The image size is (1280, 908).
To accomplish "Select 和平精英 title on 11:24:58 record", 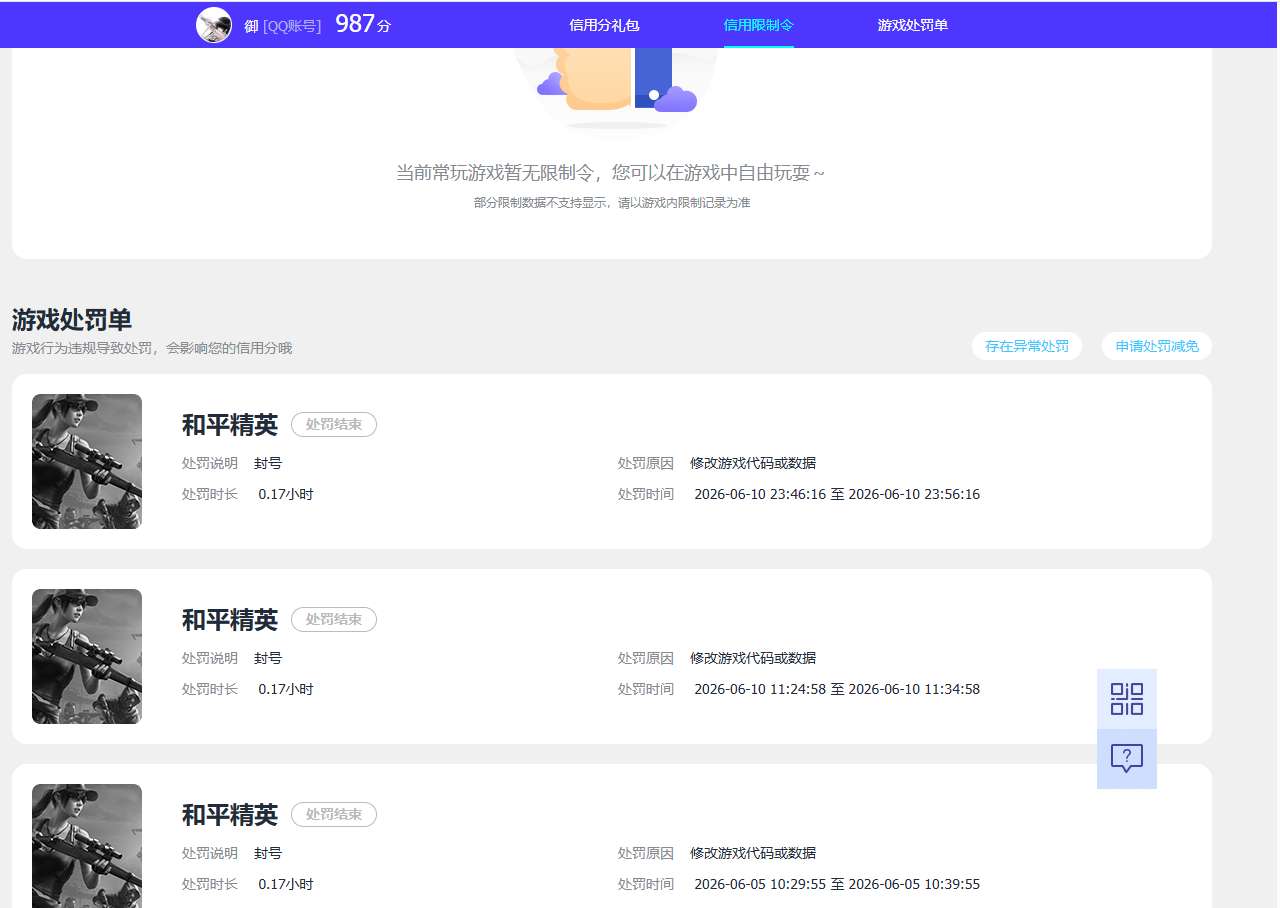I will (x=230, y=620).
